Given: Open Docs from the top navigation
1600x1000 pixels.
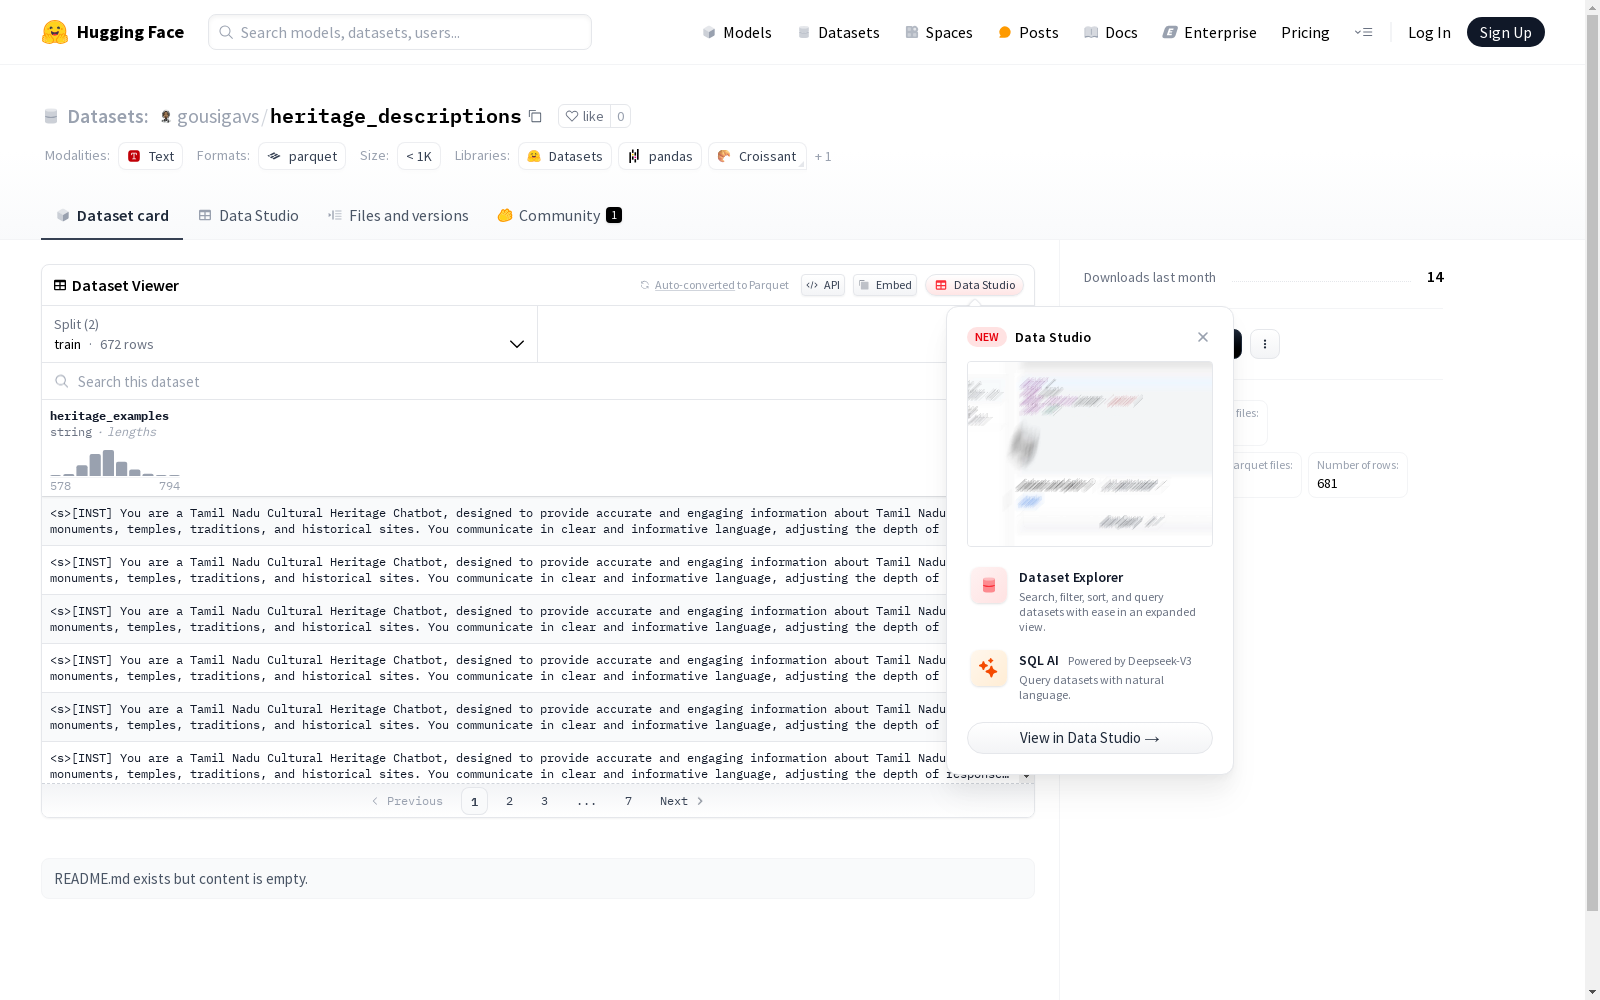Looking at the screenshot, I should pos(1111,32).
